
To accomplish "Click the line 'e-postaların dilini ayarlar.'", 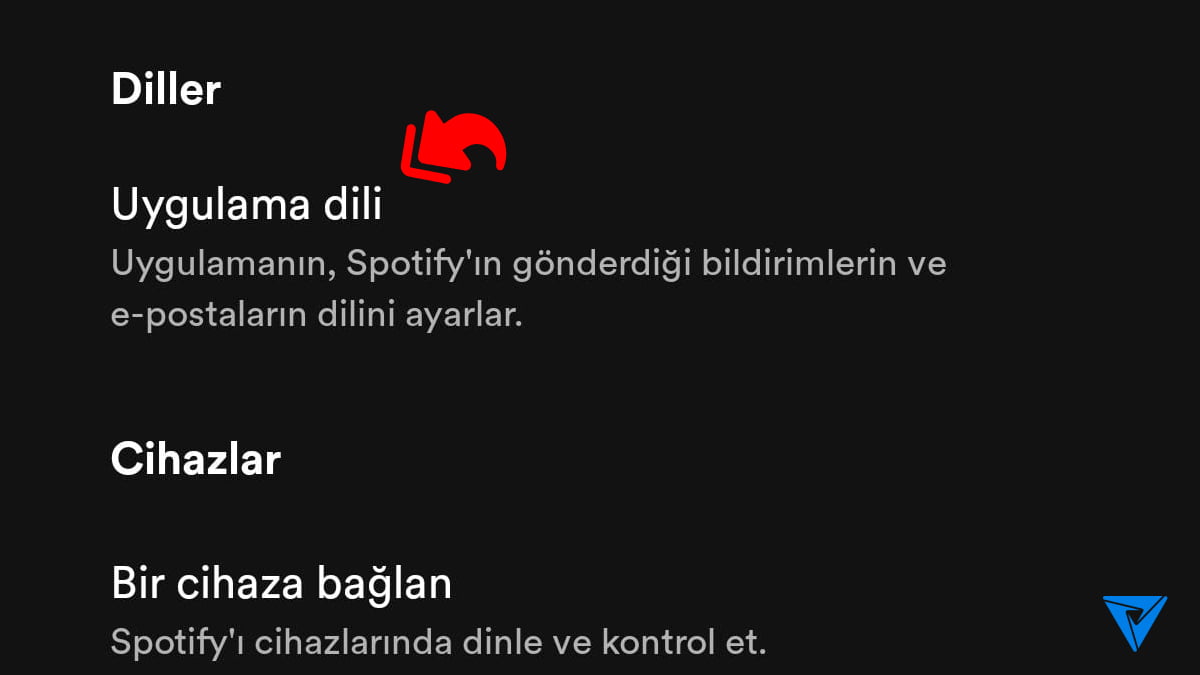I will [x=317, y=316].
